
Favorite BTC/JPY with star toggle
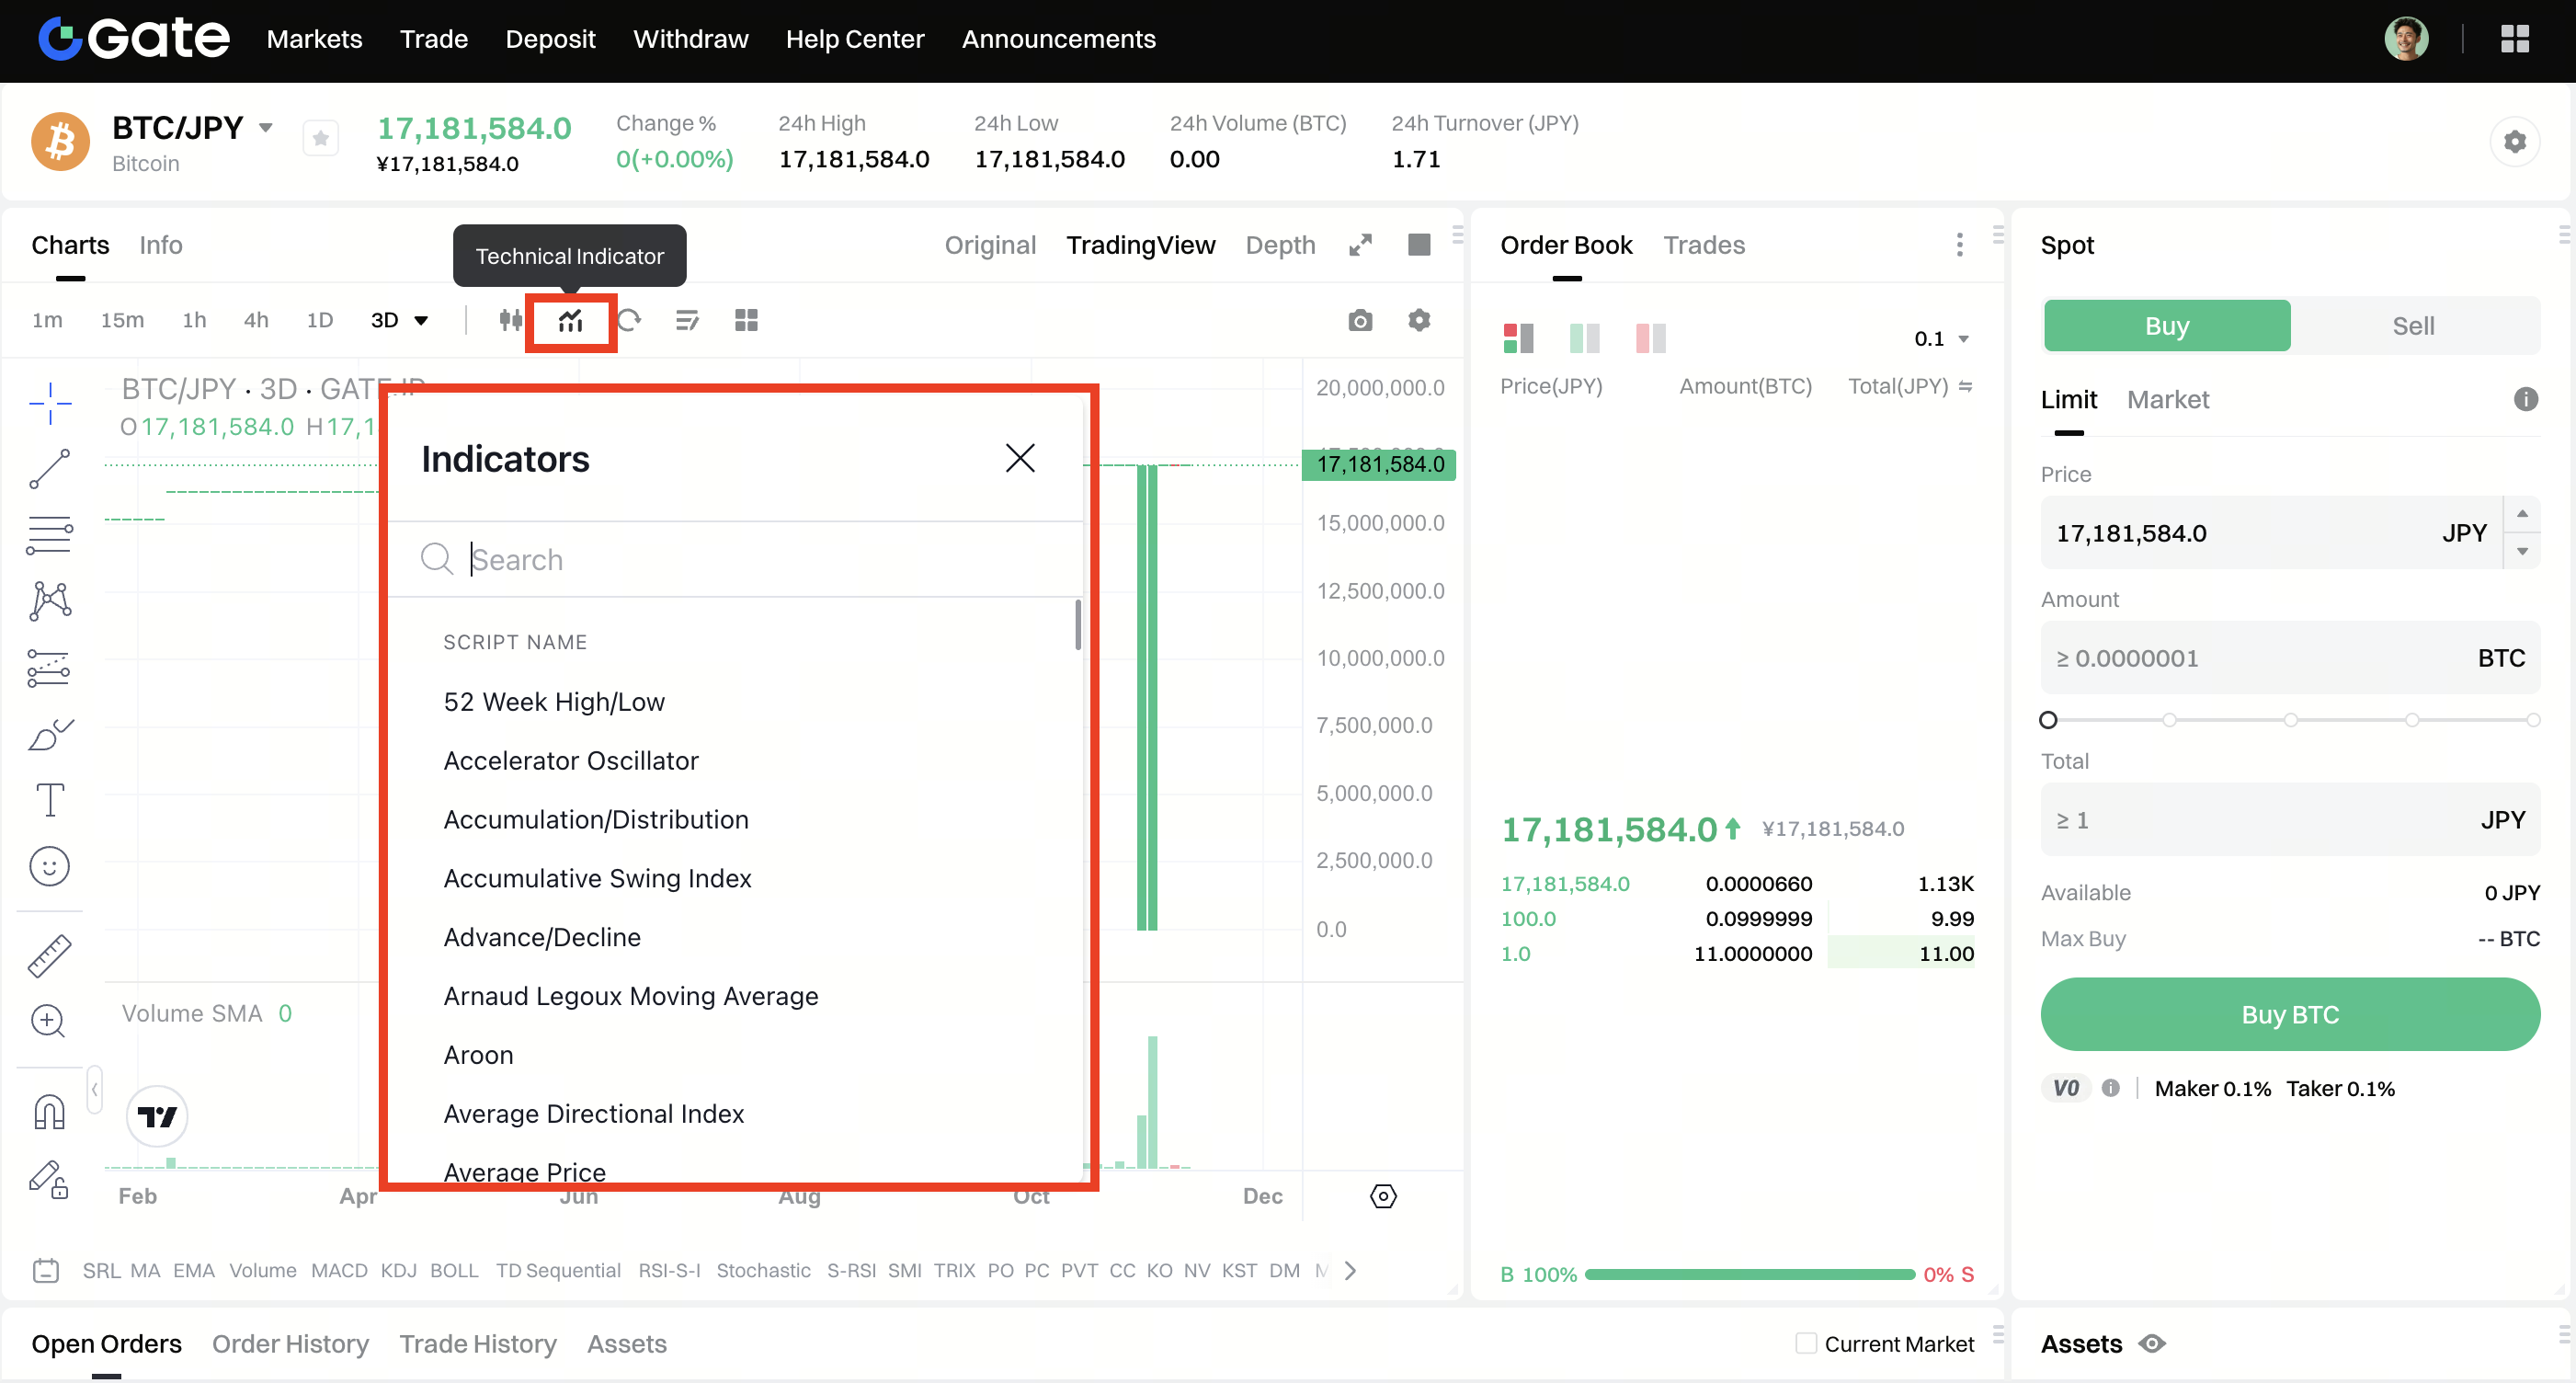coord(320,139)
